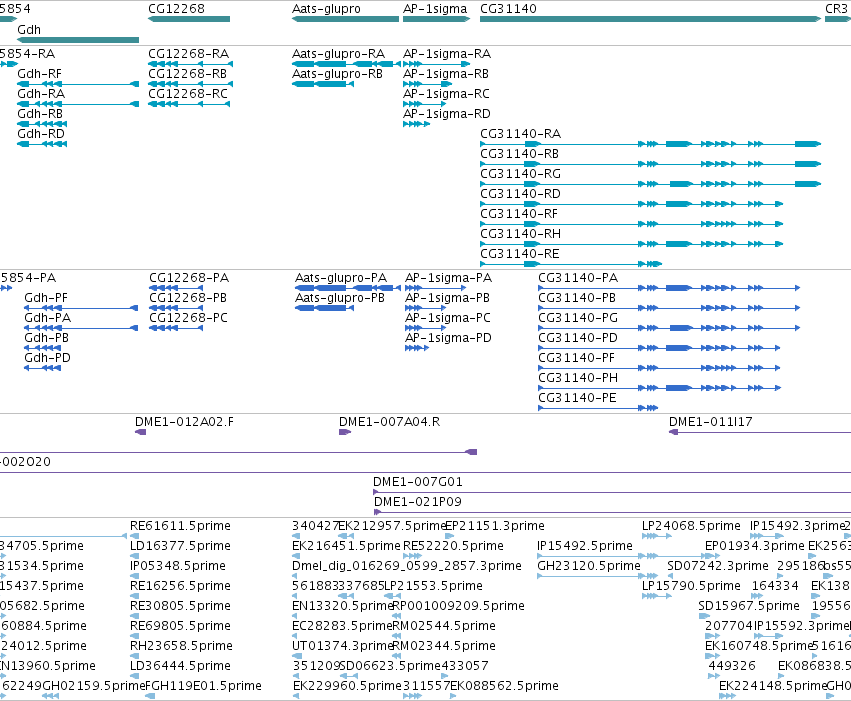Select CG31140-RD transcript label
Viewport: 851px width, 701px height.
(520, 194)
